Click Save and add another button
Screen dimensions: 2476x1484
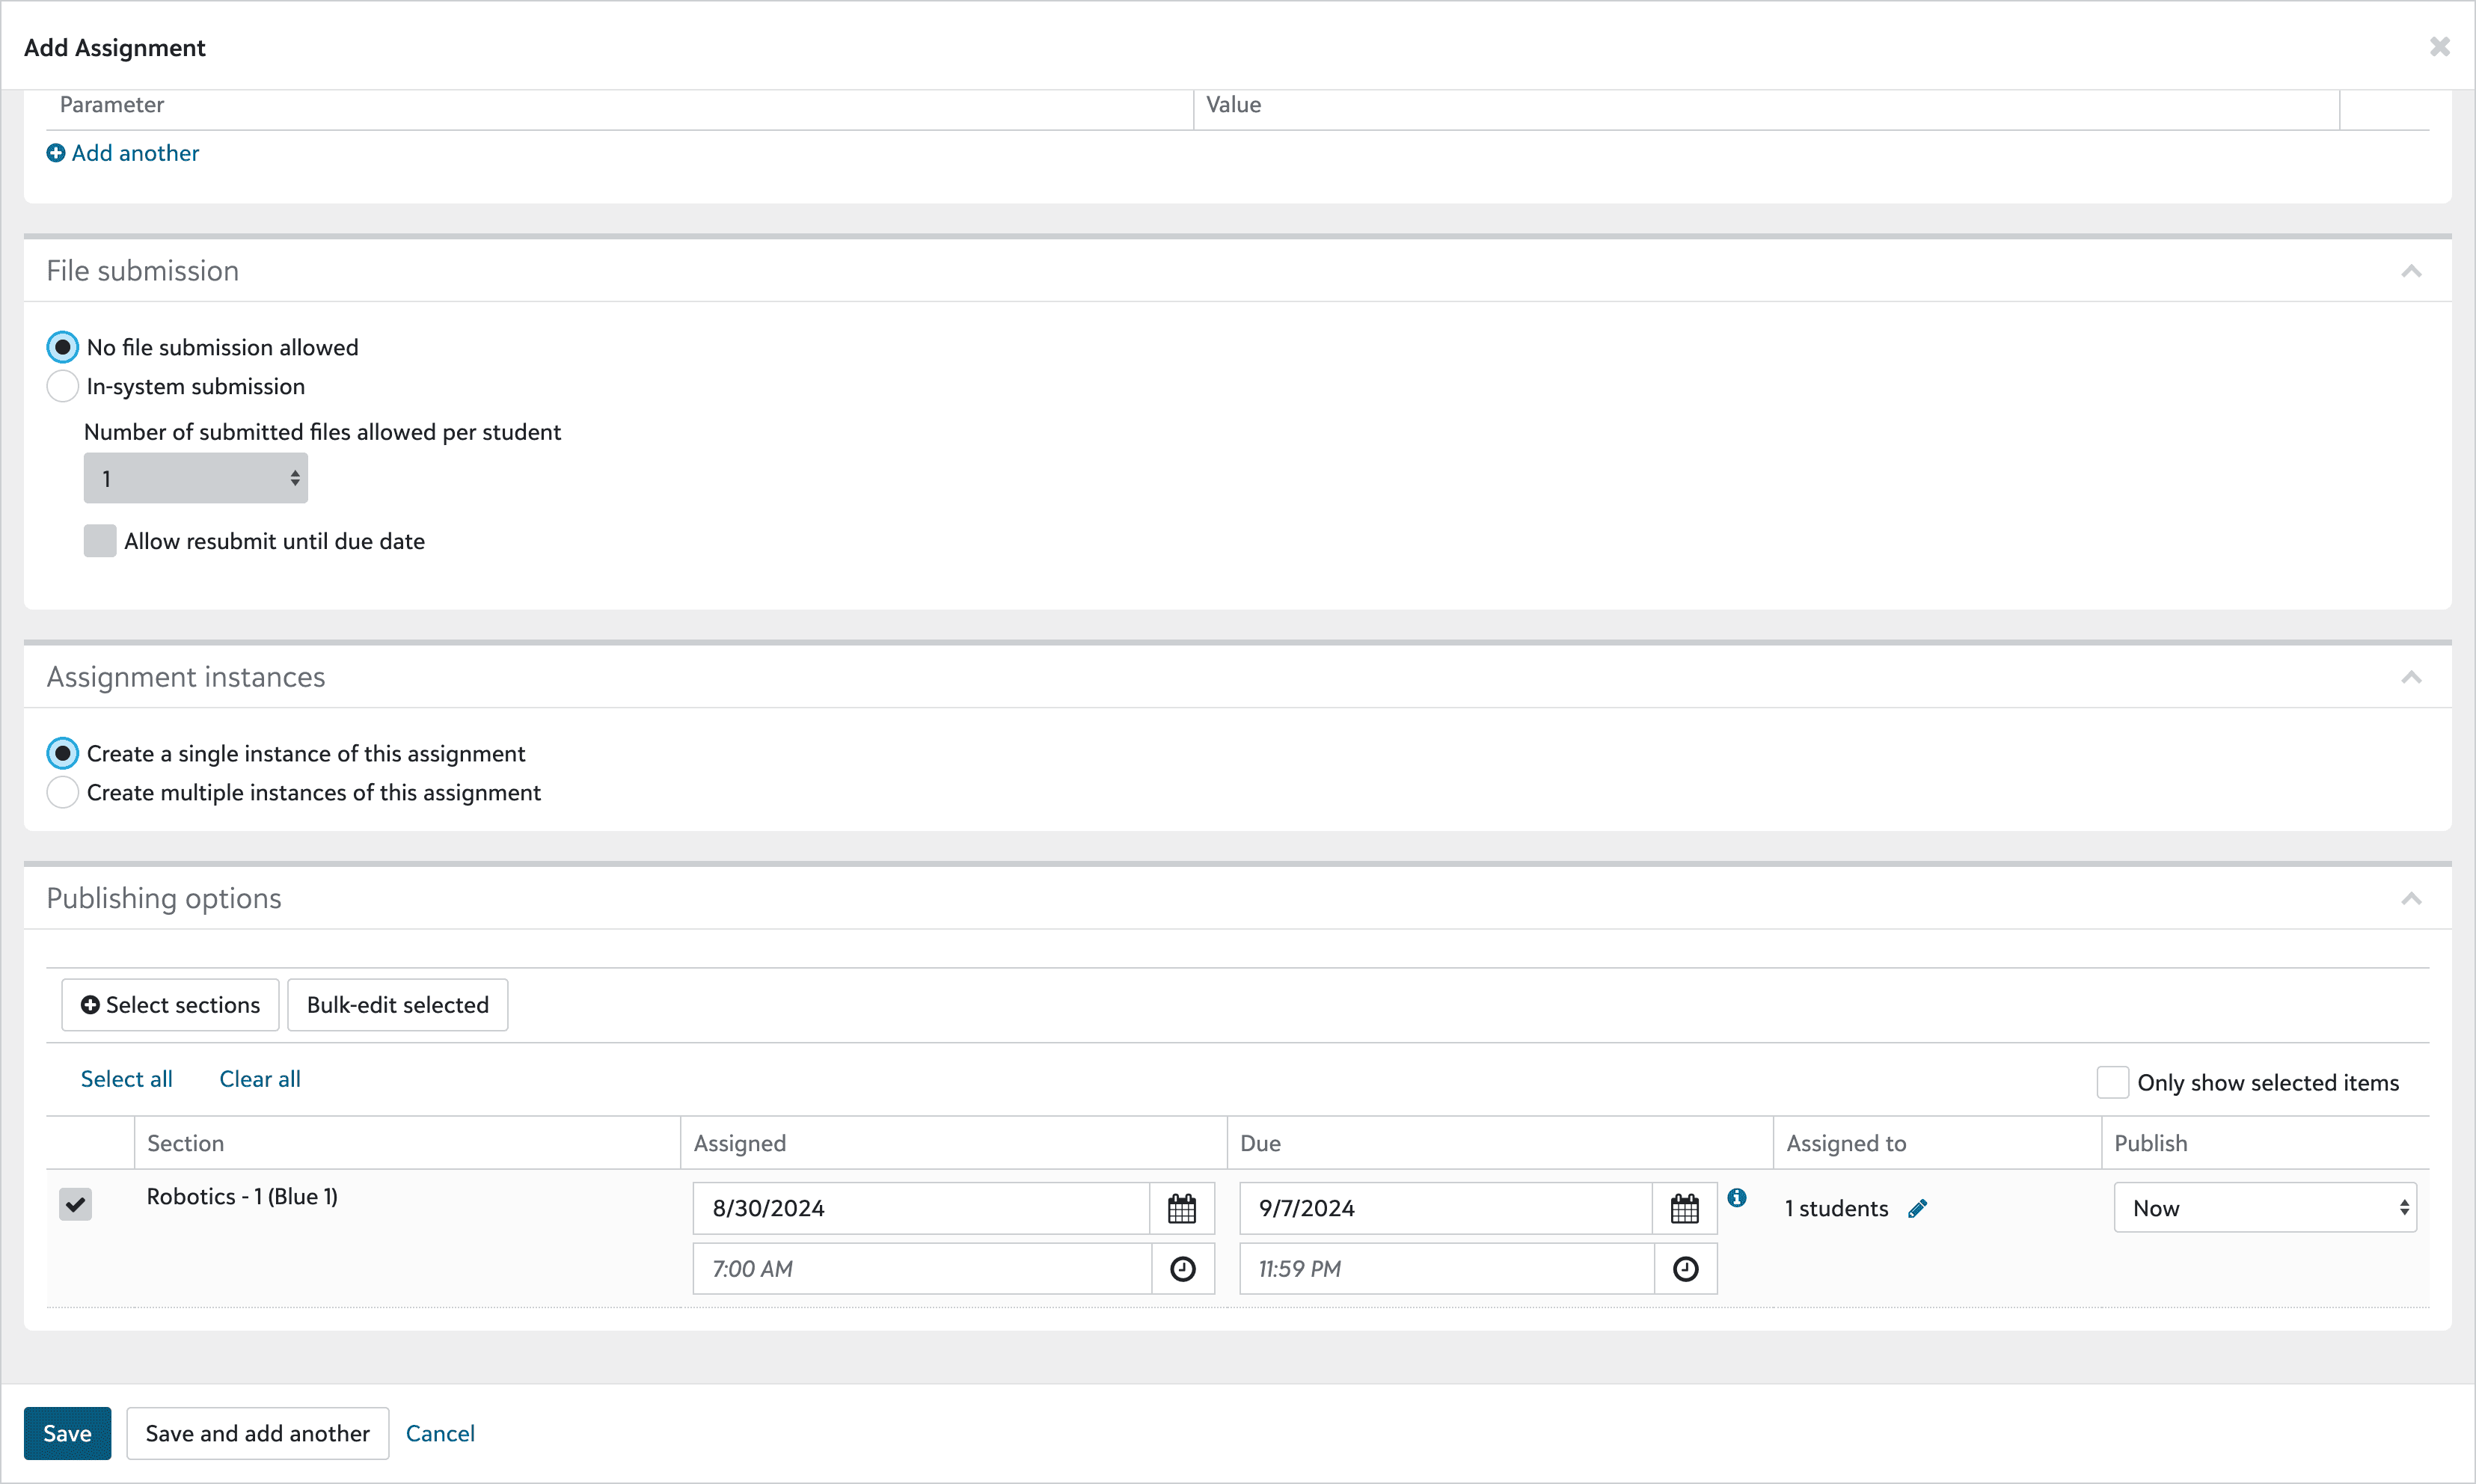click(258, 1433)
